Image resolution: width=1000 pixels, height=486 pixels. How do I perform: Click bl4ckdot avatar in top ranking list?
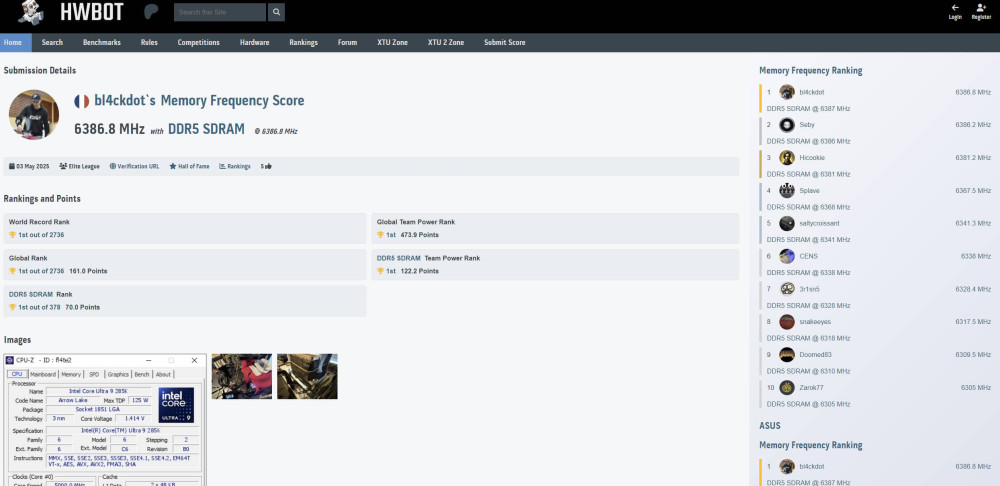pos(786,92)
